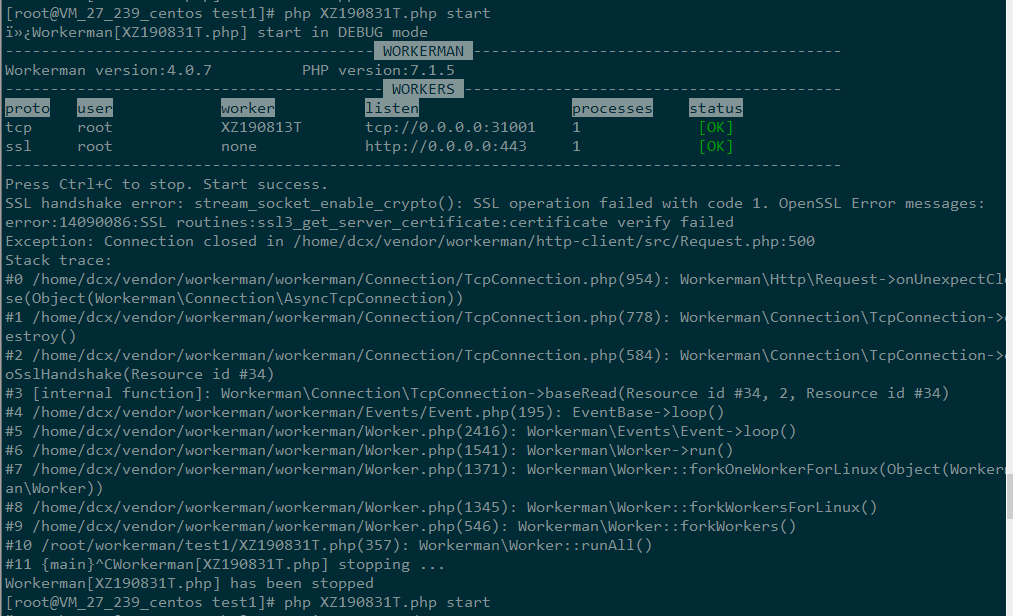Select the processes column header

coord(612,108)
